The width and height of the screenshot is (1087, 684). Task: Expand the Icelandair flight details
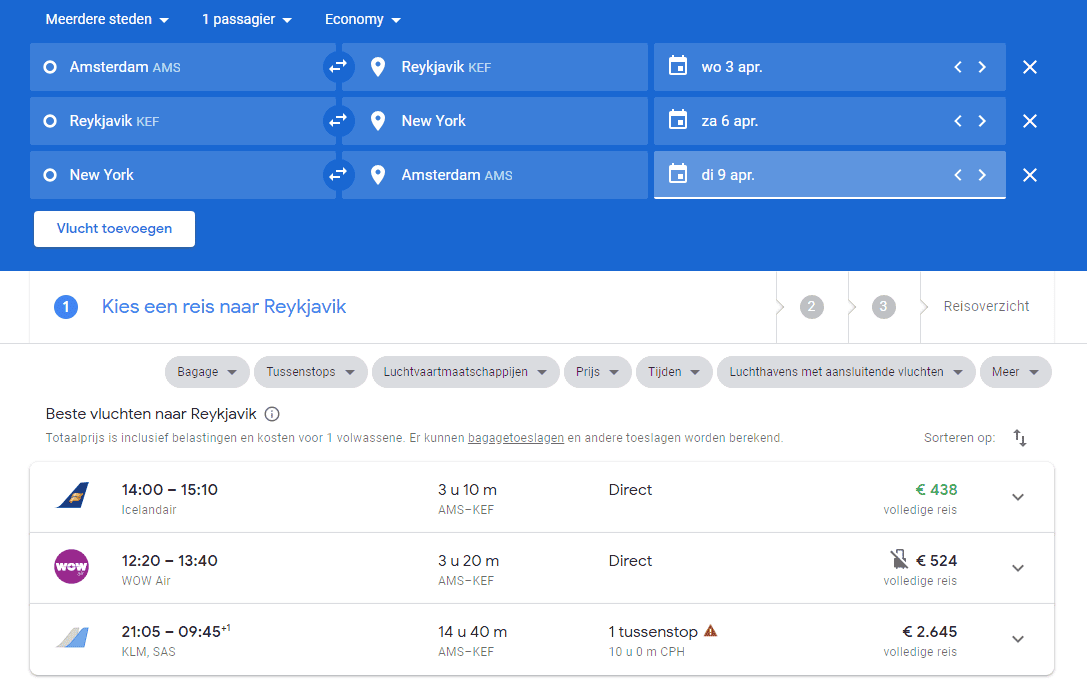[1018, 497]
